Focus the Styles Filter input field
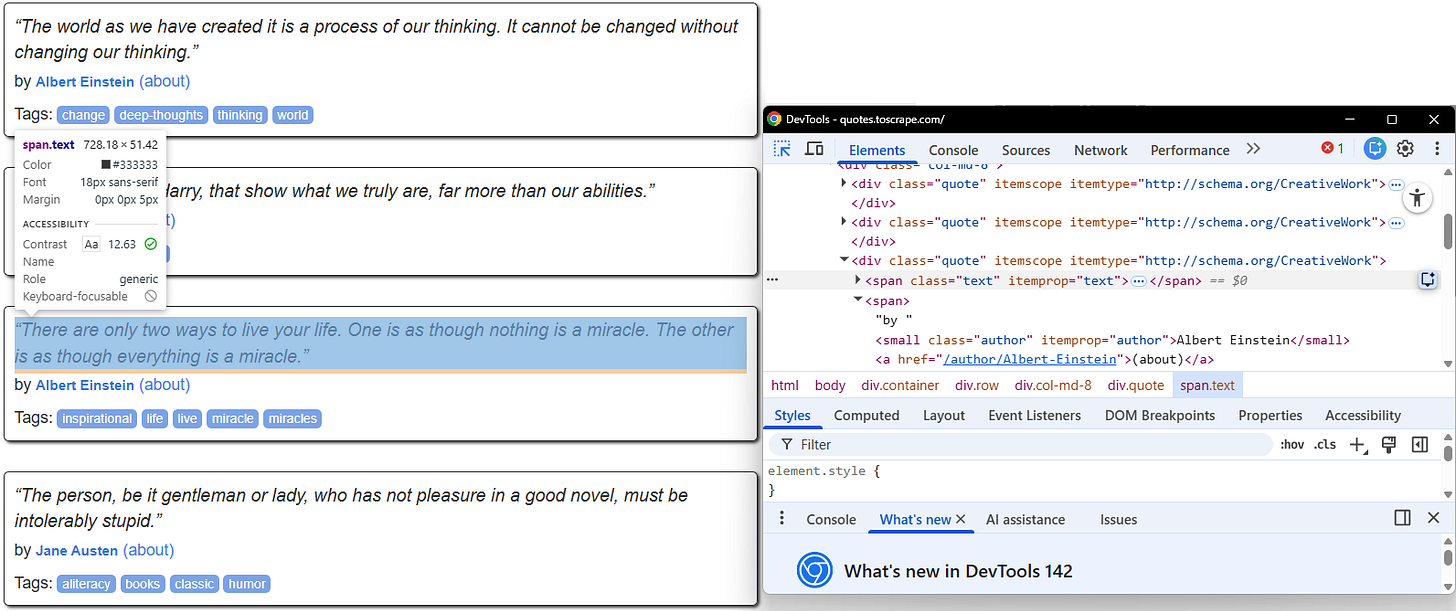Viewport: 1456px width, 611px height. pos(1020,444)
